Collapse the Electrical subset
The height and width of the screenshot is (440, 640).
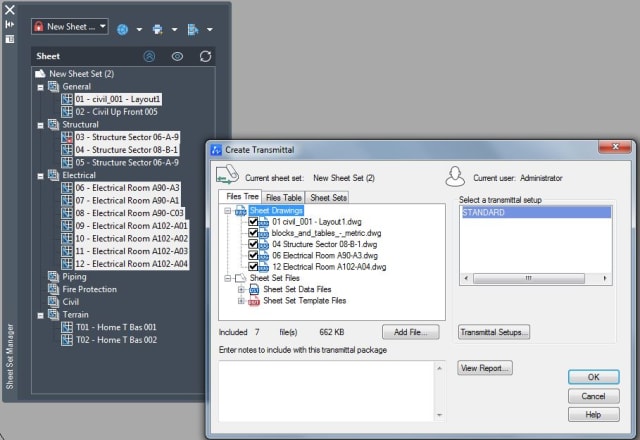[x=40, y=176]
